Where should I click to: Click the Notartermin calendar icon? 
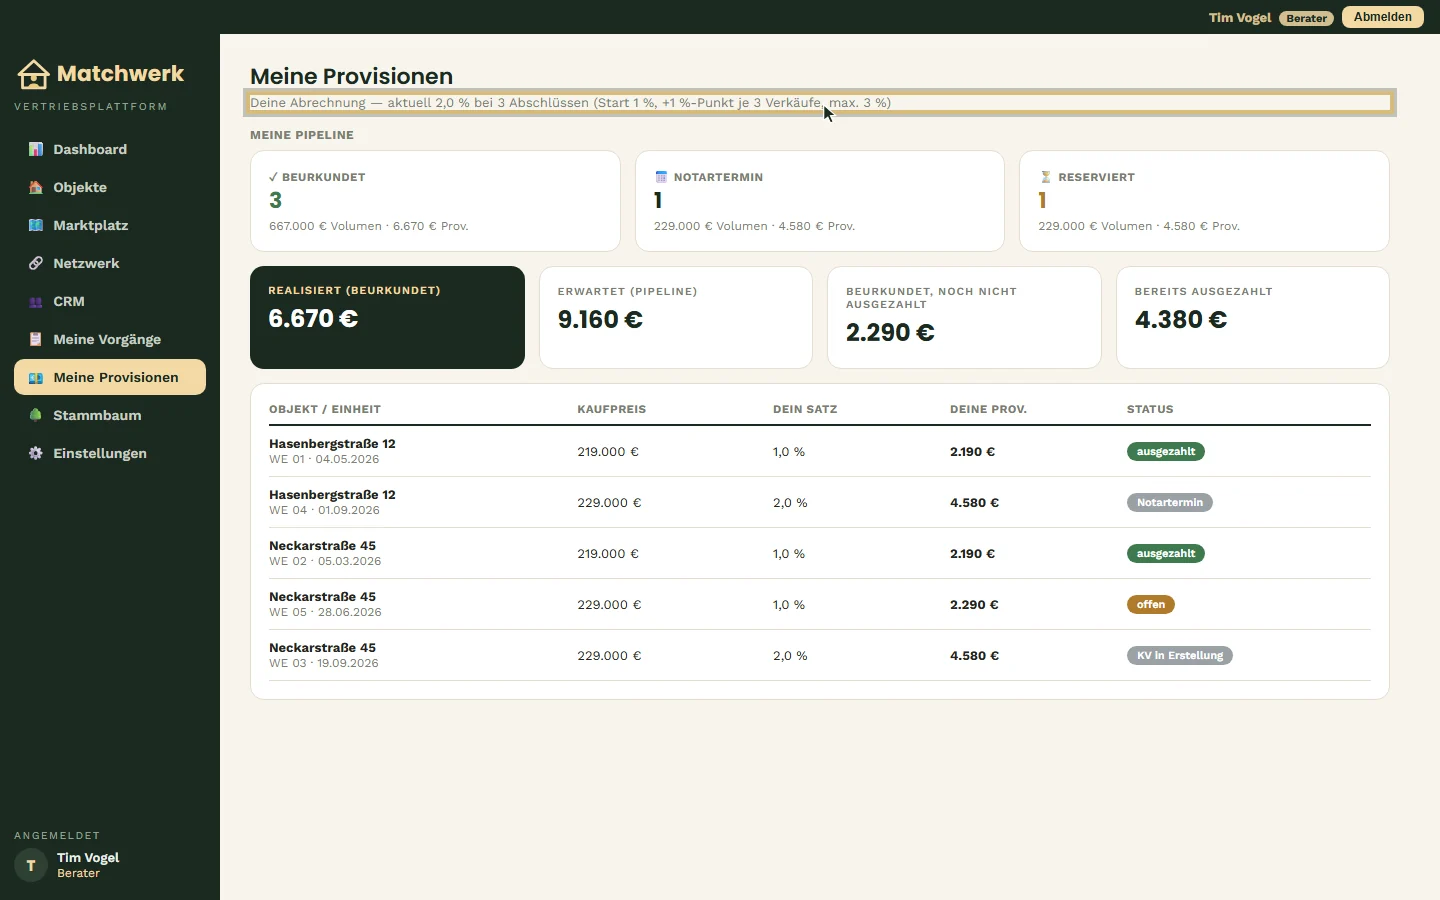661,177
